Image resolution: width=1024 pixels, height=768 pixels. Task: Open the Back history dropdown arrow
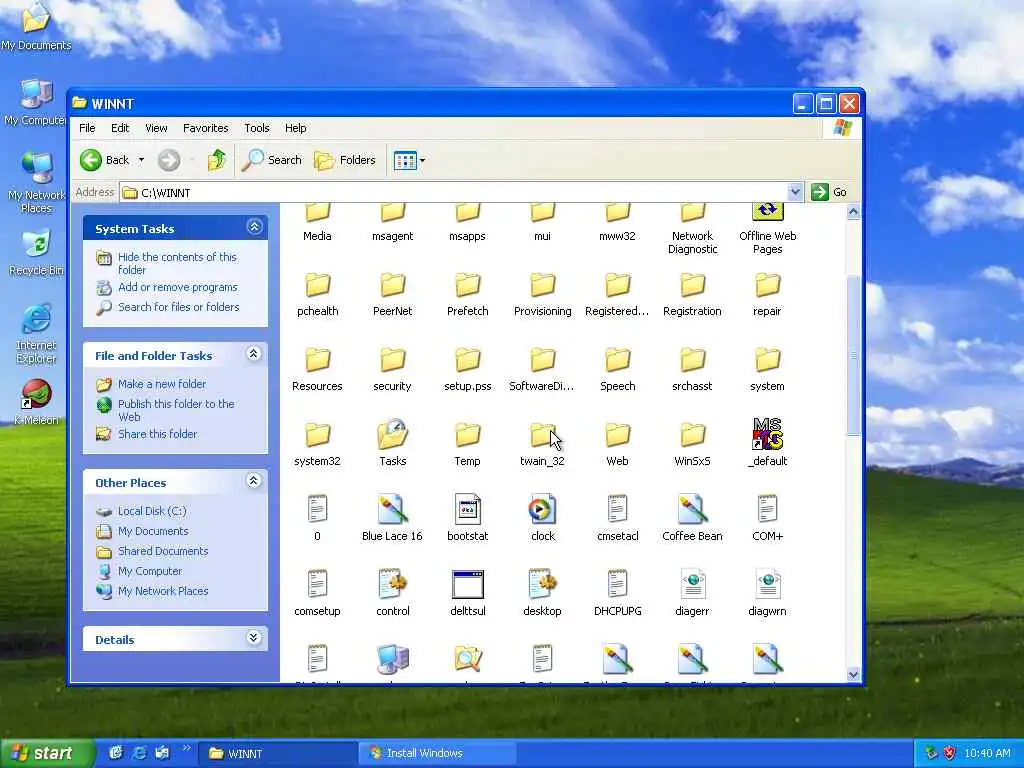tap(141, 160)
